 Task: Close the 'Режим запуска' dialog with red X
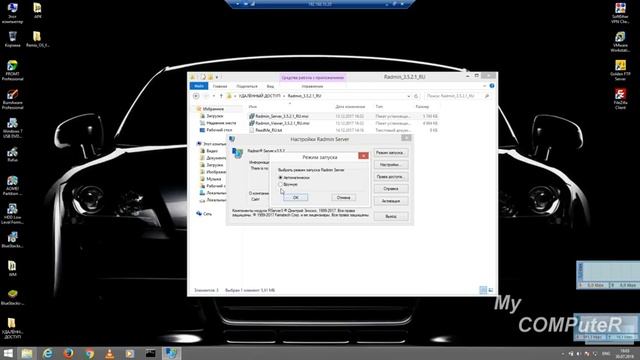363,156
